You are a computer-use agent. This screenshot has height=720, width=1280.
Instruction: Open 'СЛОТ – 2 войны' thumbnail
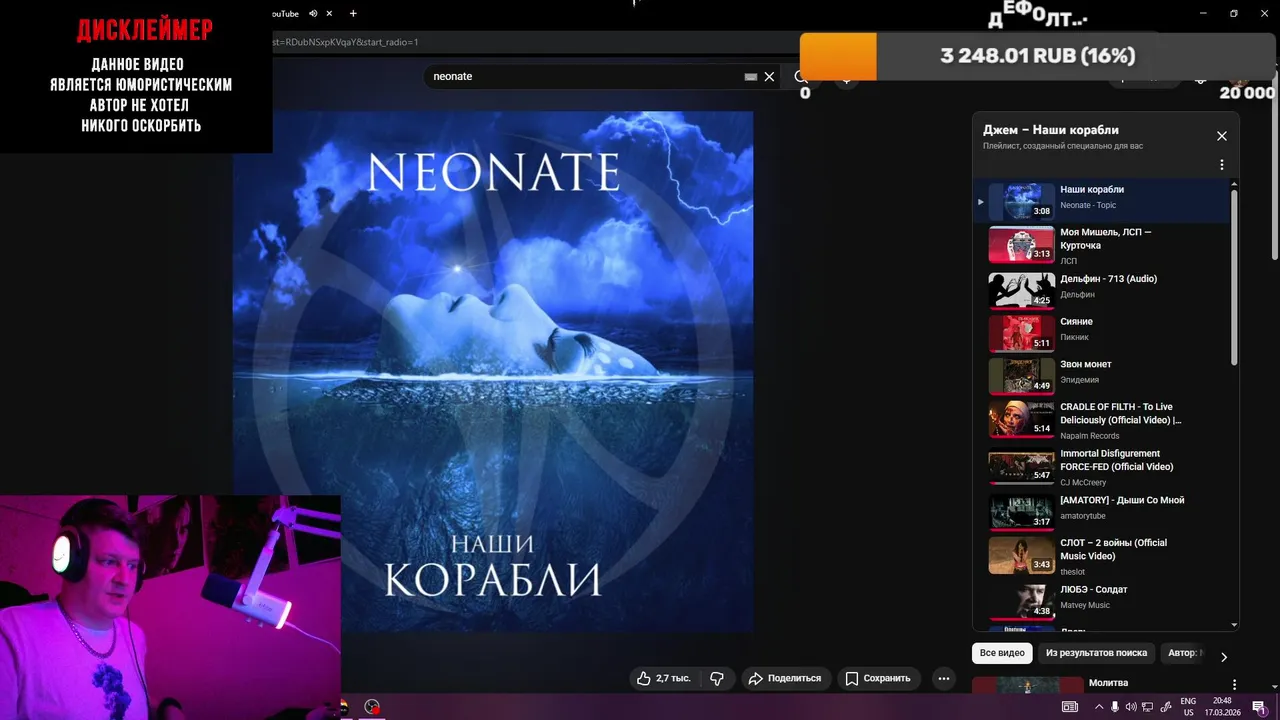click(1021, 555)
